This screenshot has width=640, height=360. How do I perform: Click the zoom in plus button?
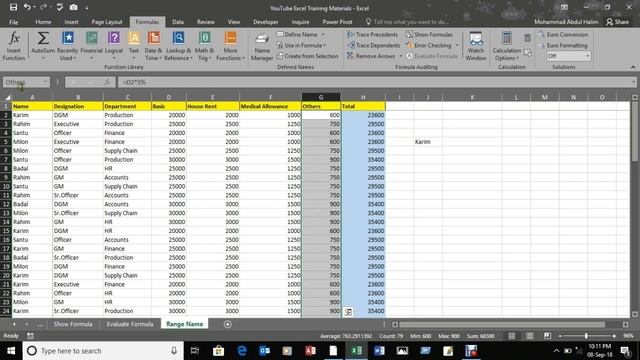tap(614, 336)
